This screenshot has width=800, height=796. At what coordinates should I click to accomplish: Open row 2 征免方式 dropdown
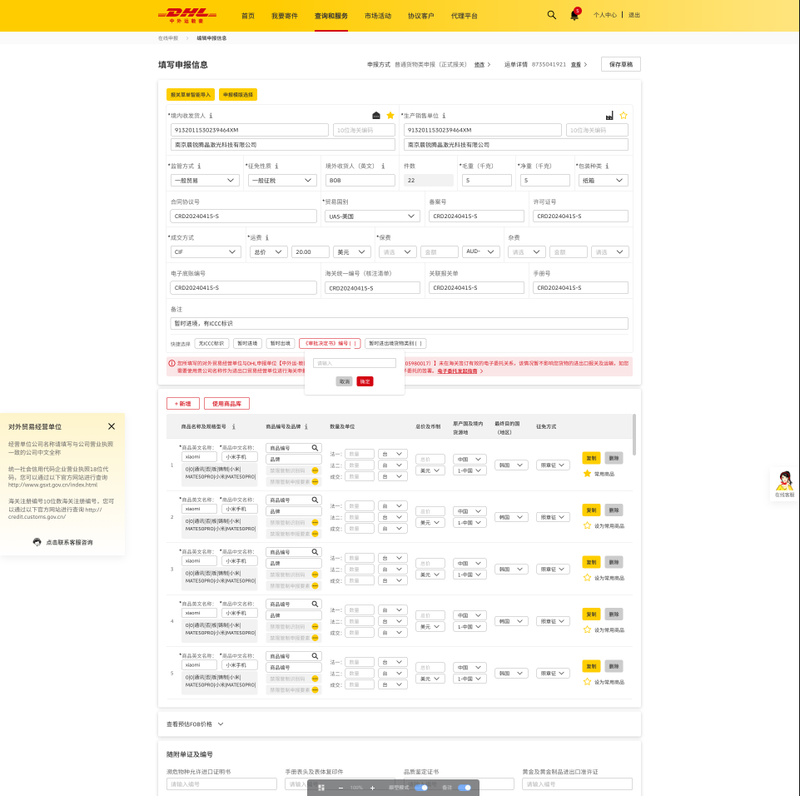[x=553, y=517]
